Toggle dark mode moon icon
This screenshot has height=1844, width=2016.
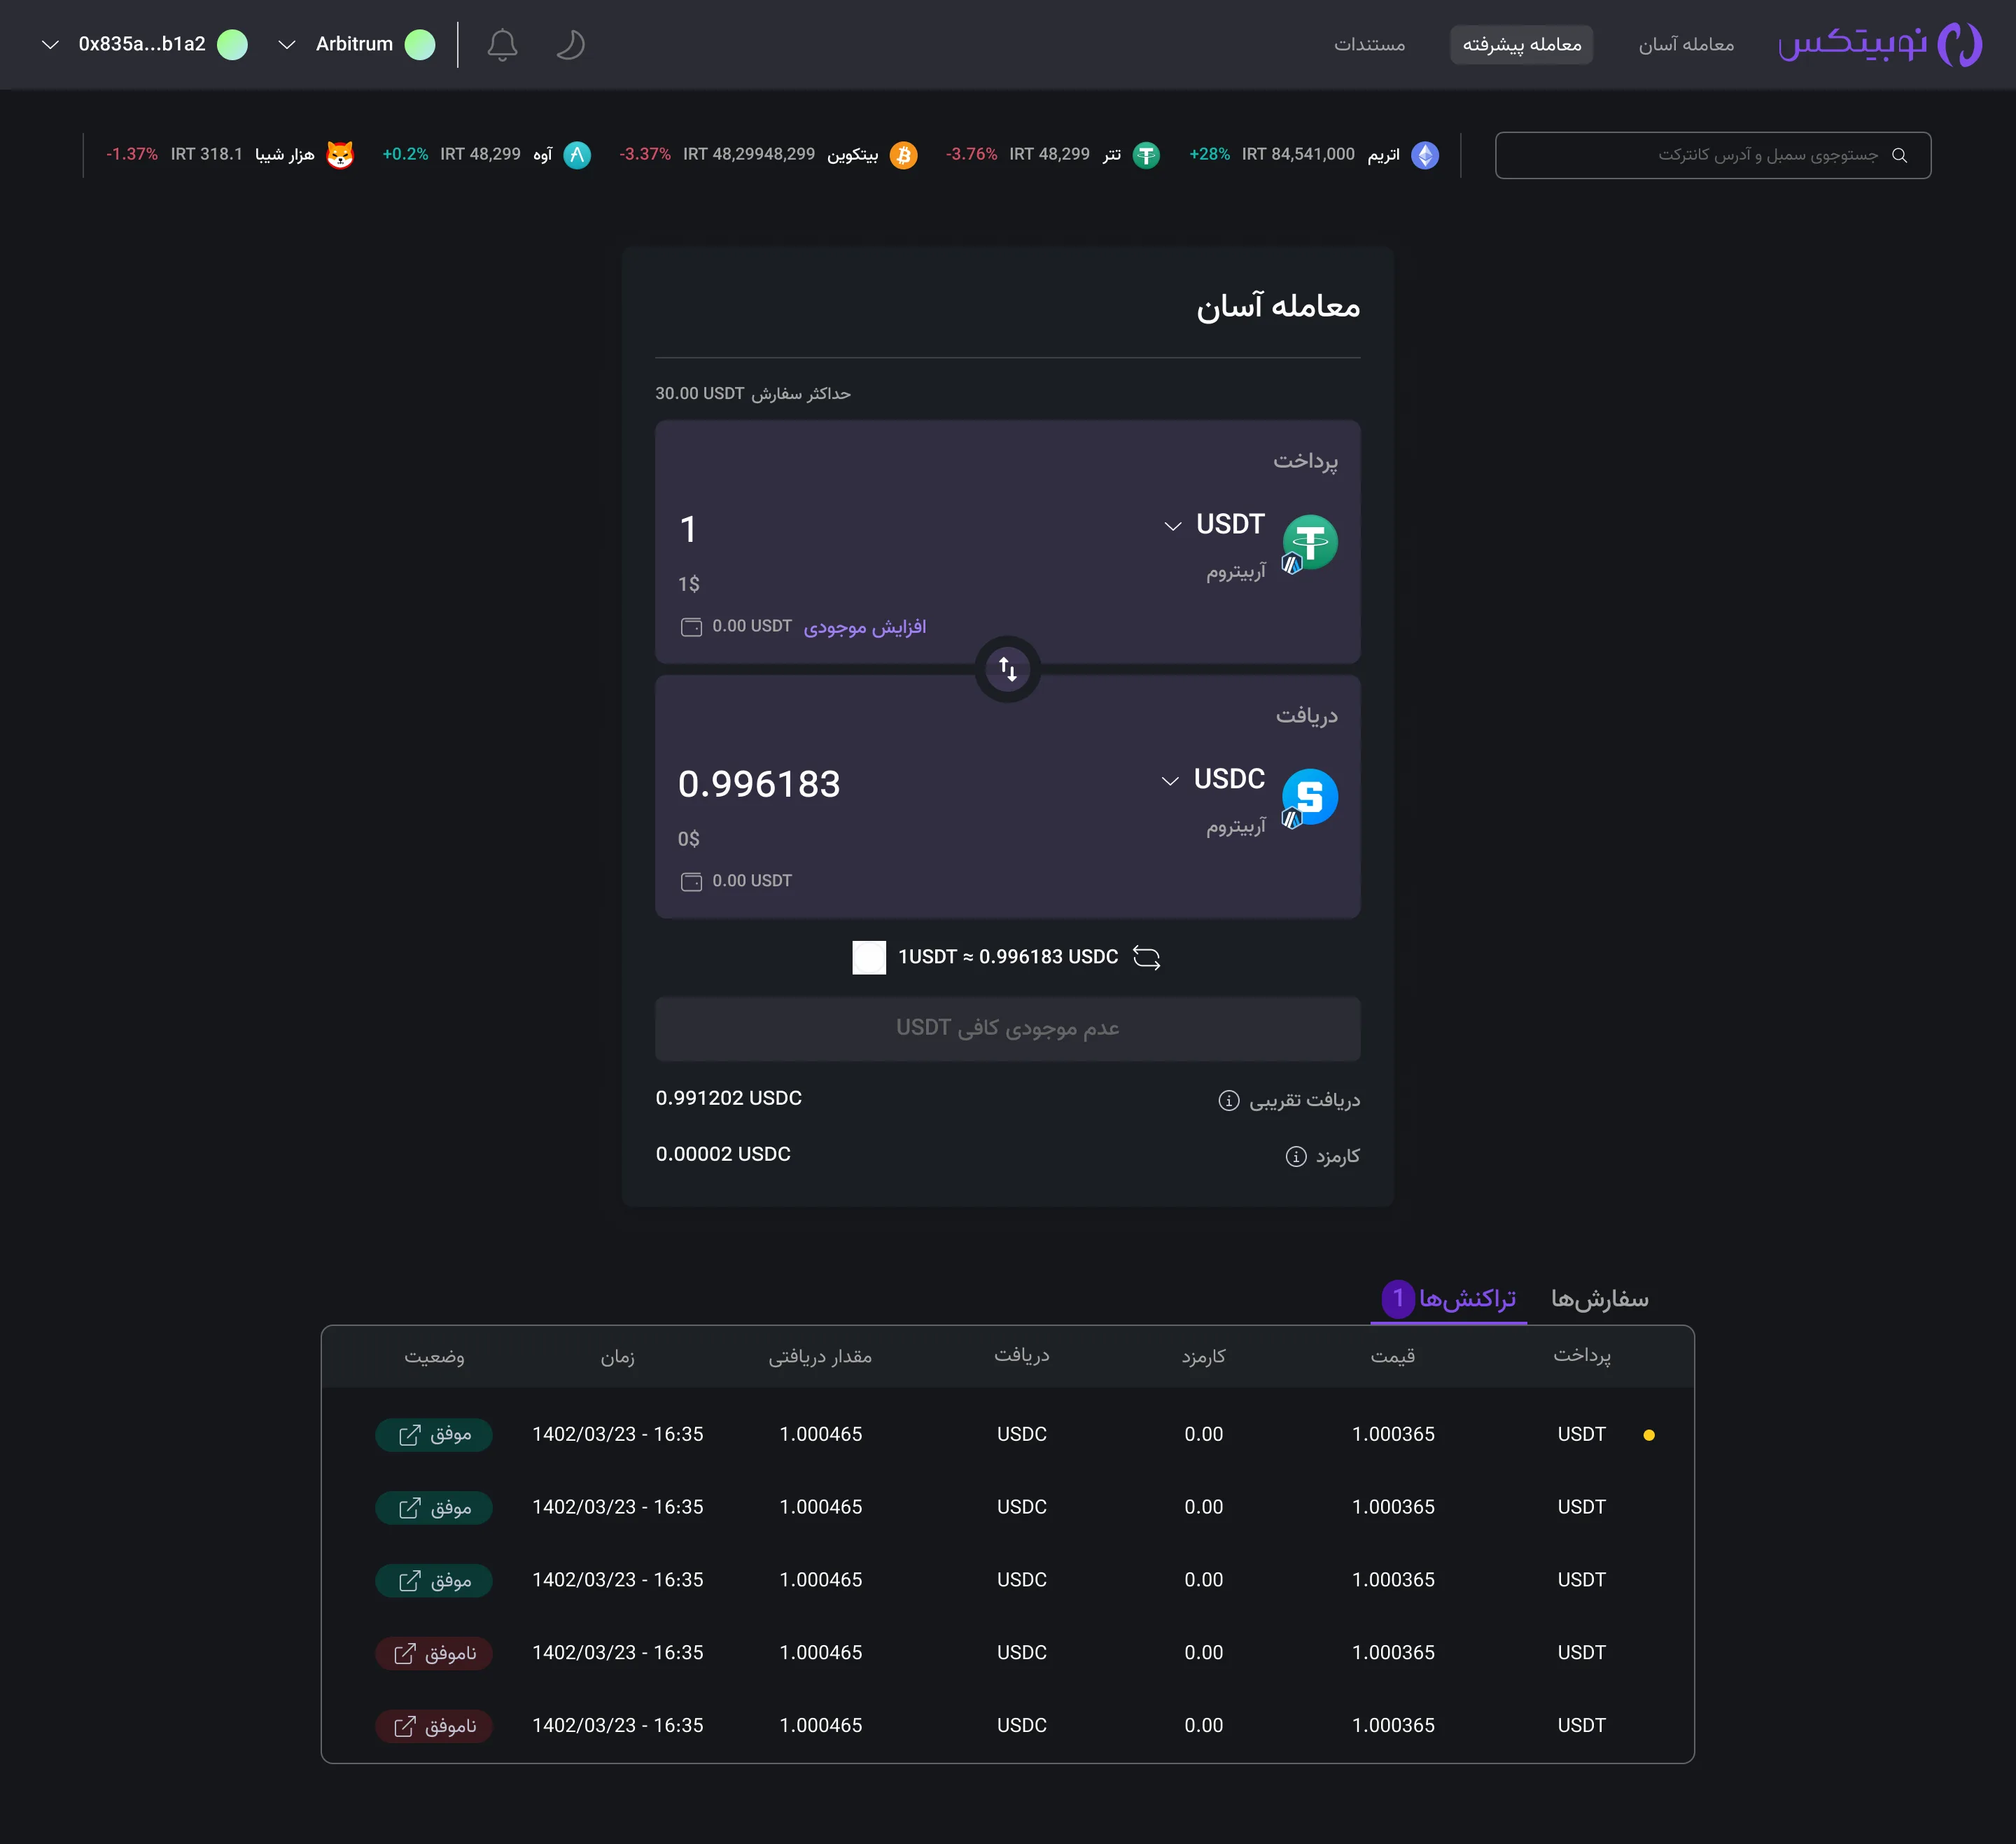click(570, 44)
